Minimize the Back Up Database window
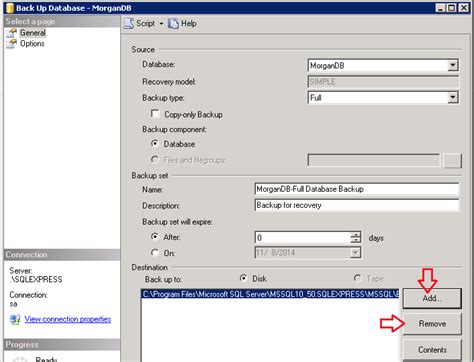This screenshot has width=474, height=362. click(x=440, y=8)
